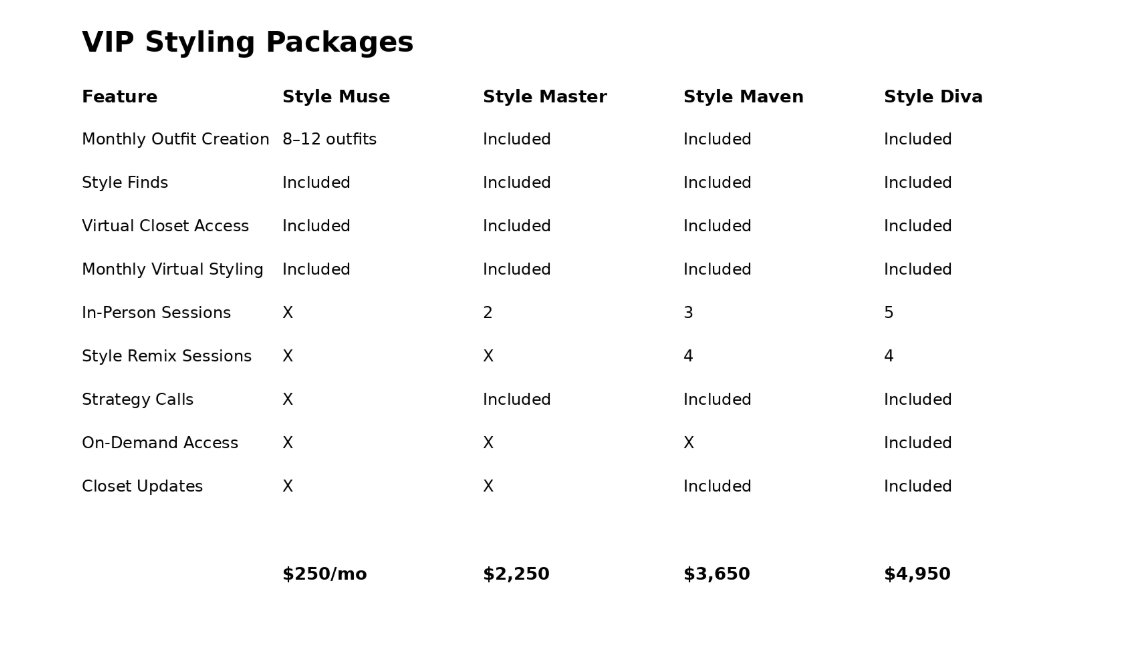The height and width of the screenshot is (664, 1146).
Task: Select the In-Person Sessions row label
Action: (156, 313)
